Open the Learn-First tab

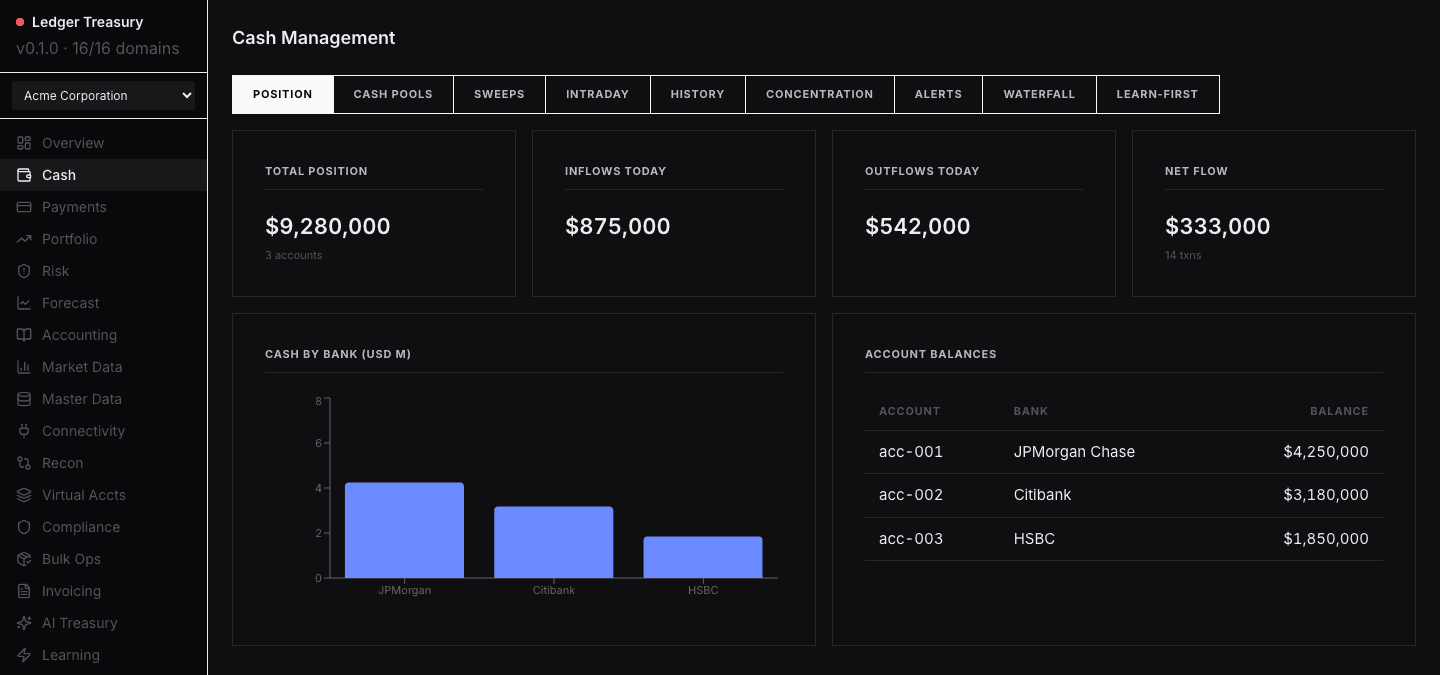pyautogui.click(x=1158, y=94)
